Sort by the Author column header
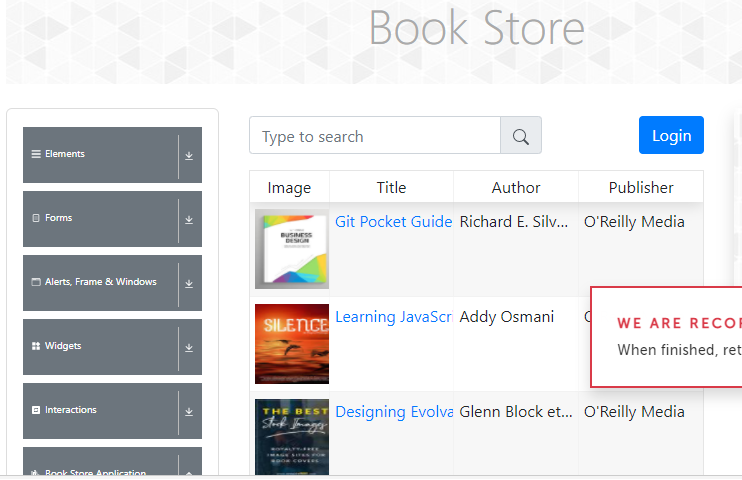 516,187
